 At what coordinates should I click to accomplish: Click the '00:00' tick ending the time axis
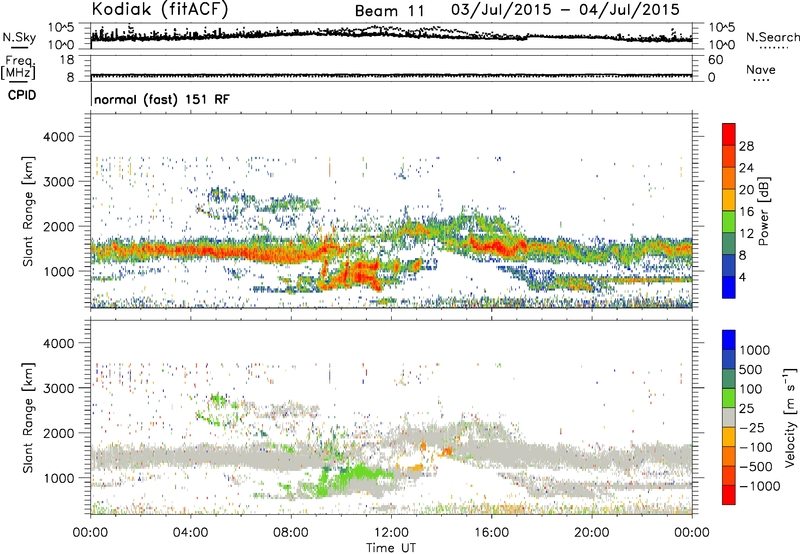(x=691, y=533)
